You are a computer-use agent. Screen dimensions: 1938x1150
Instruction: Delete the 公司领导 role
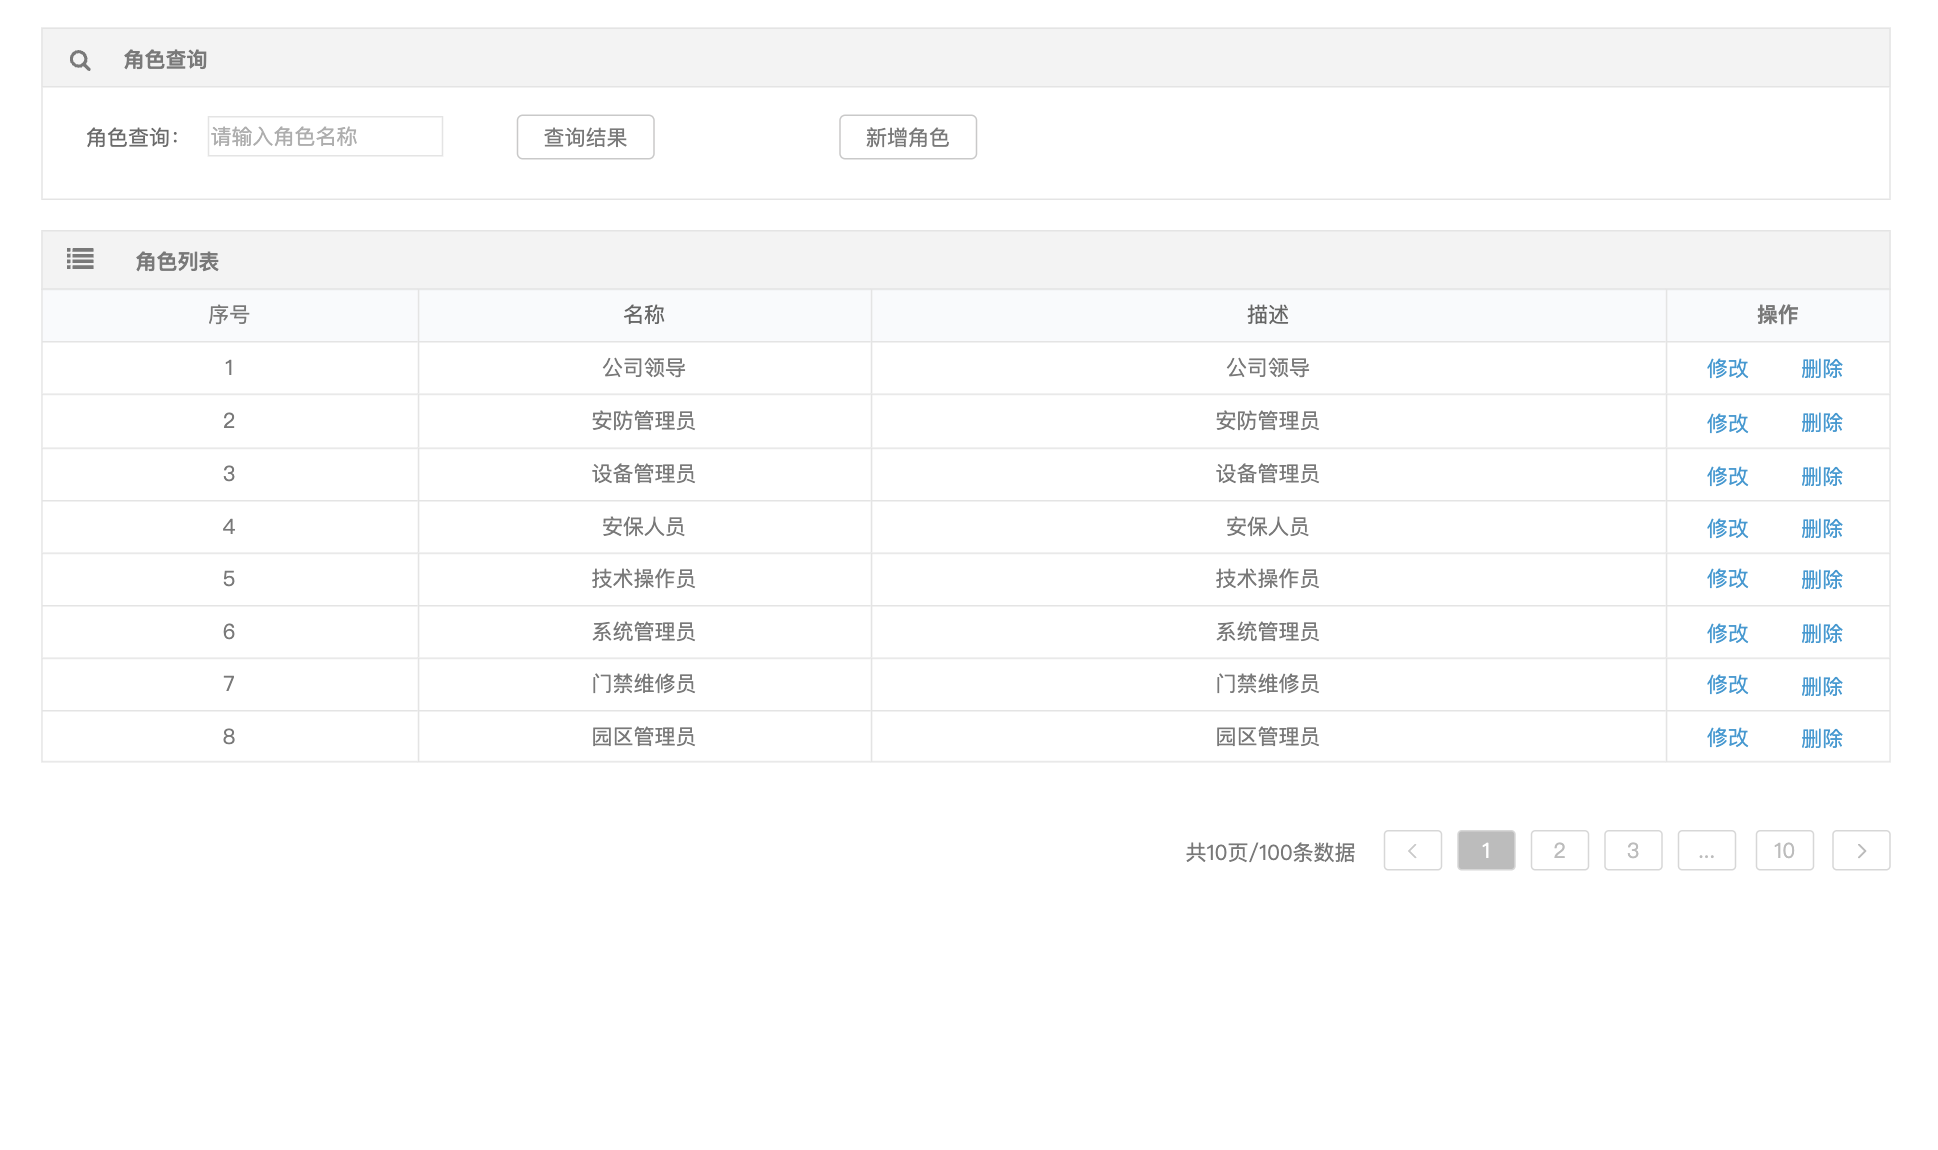tap(1821, 369)
